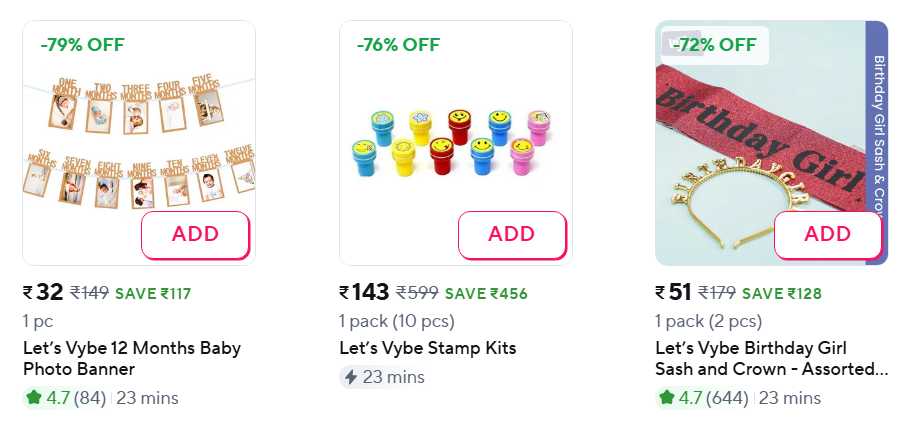Open Let's Vybe Birthday Girl Sash and Crown title
This screenshot has height=436, width=914.
point(771,359)
